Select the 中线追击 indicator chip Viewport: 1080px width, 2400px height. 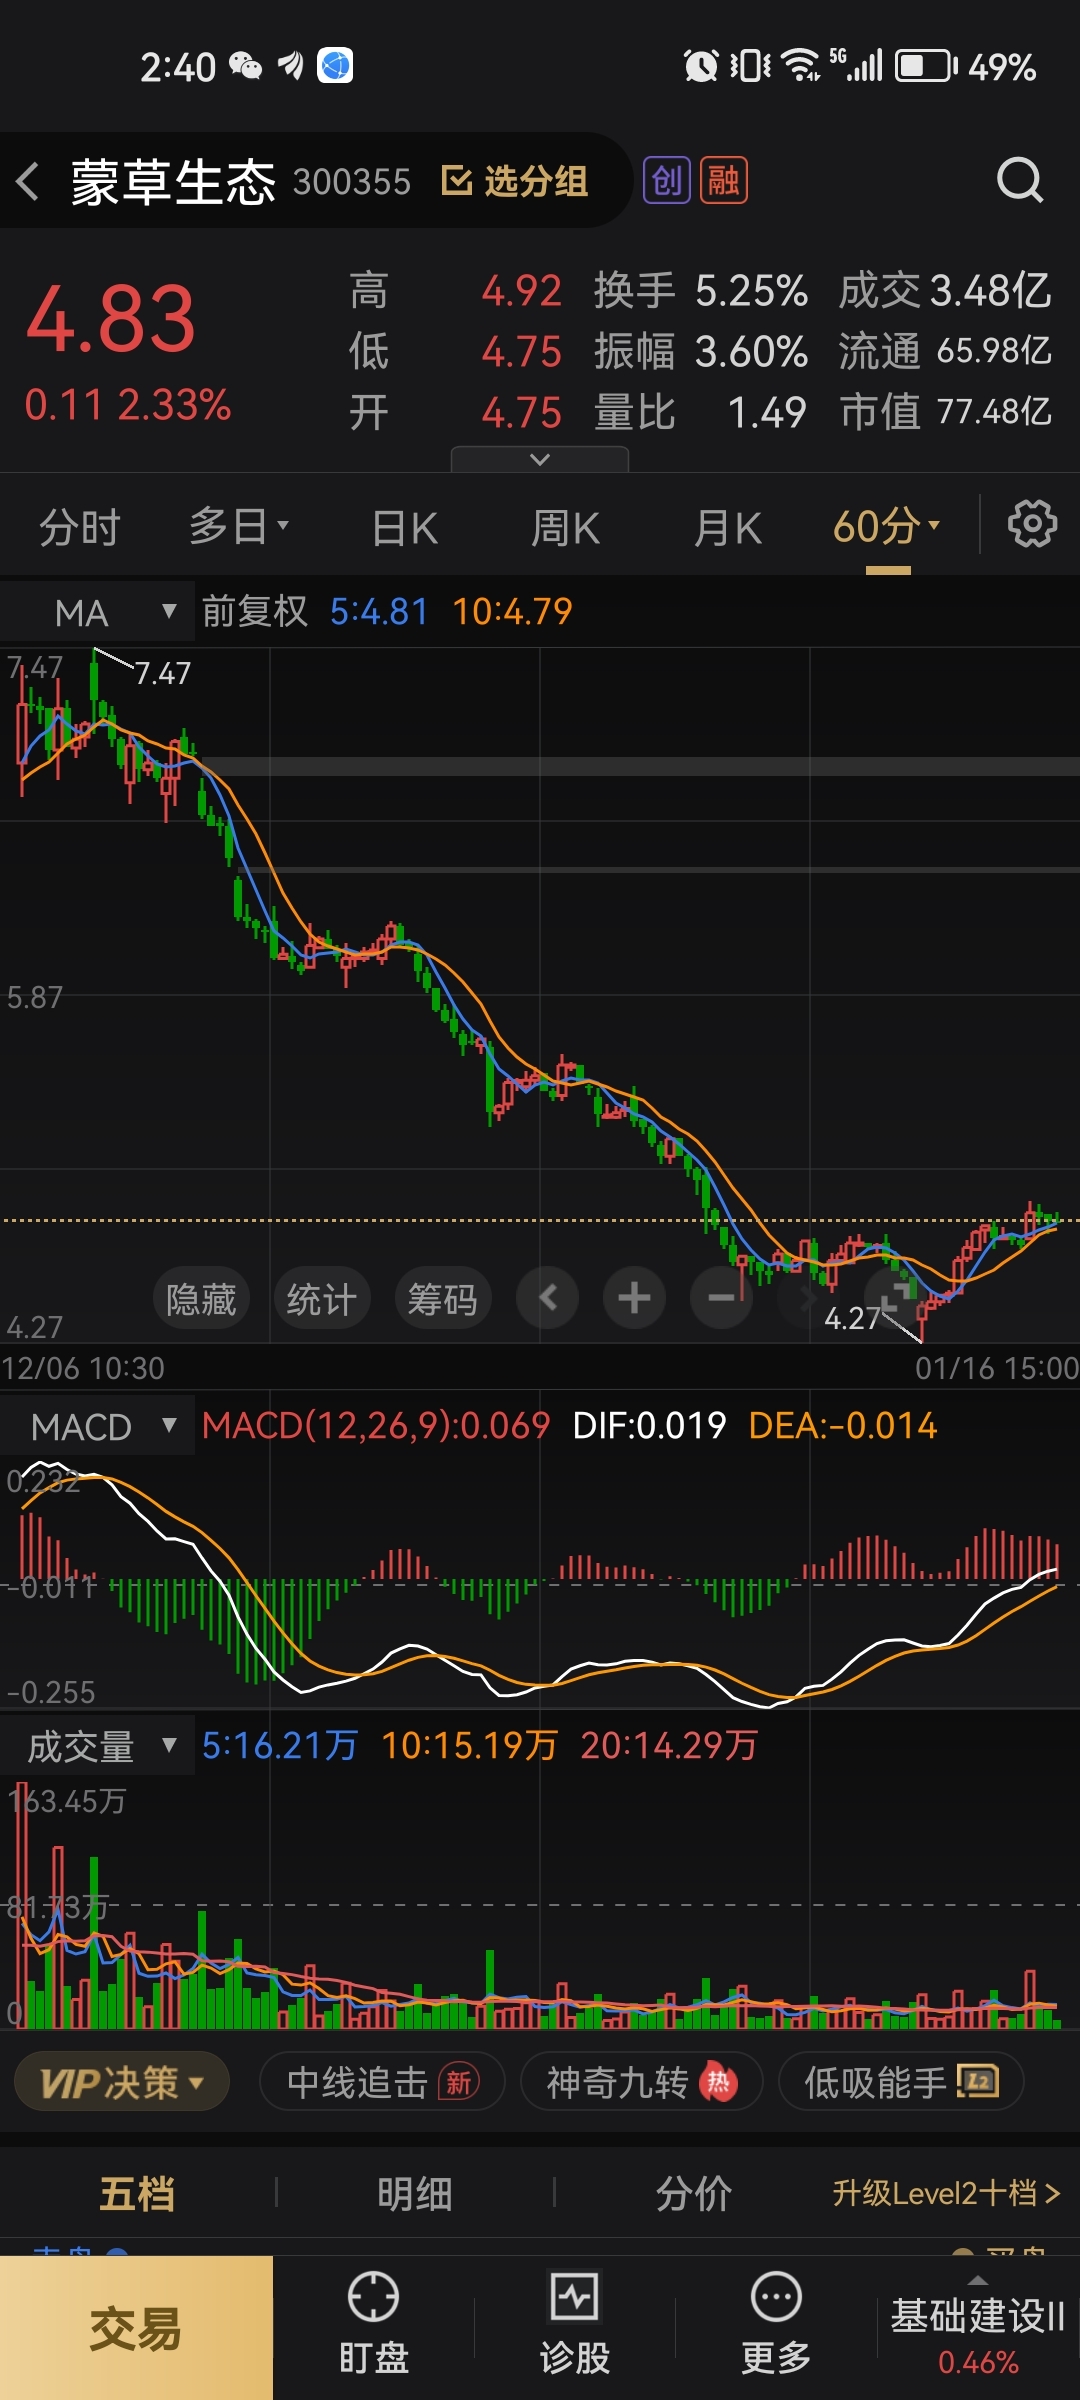(x=382, y=2082)
